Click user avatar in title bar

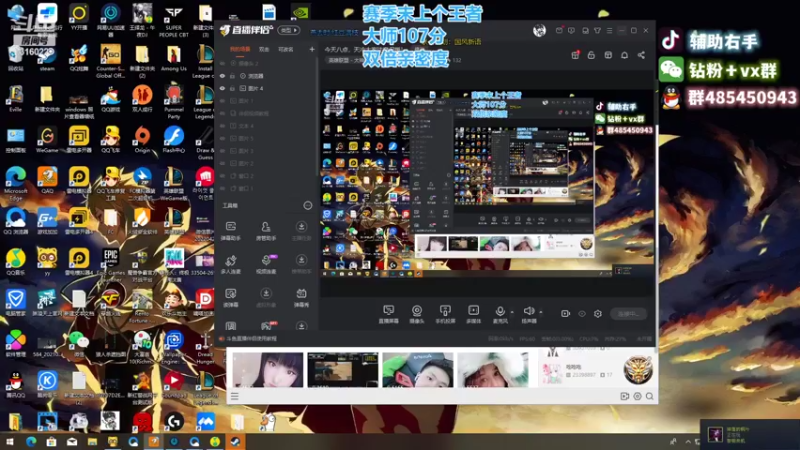tap(539, 31)
